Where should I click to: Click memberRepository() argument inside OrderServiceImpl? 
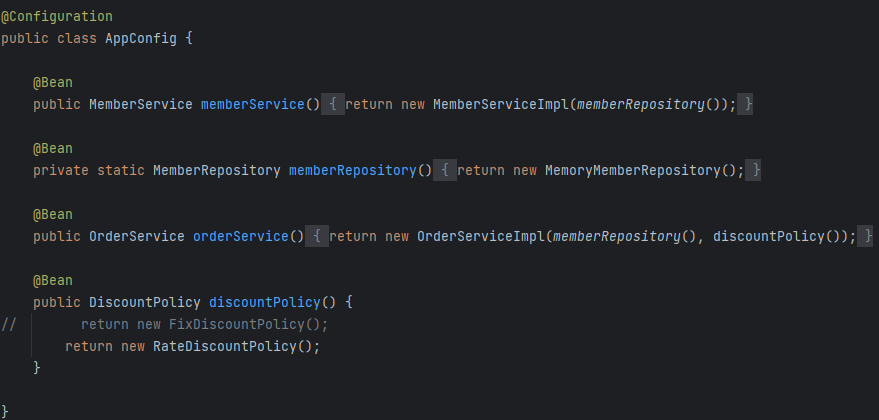(625, 236)
